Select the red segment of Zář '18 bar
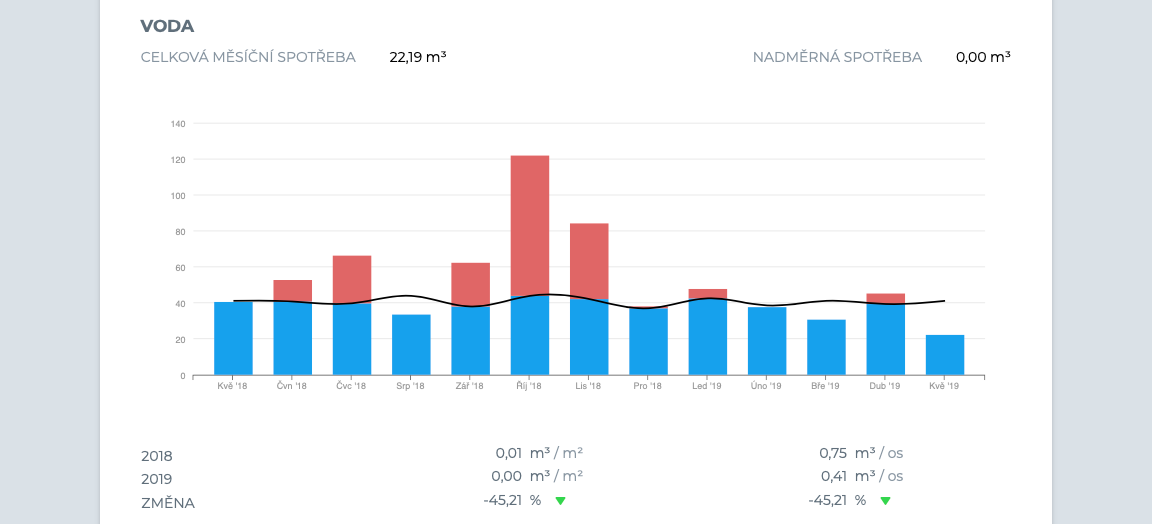This screenshot has height=524, width=1152. pyautogui.click(x=470, y=284)
